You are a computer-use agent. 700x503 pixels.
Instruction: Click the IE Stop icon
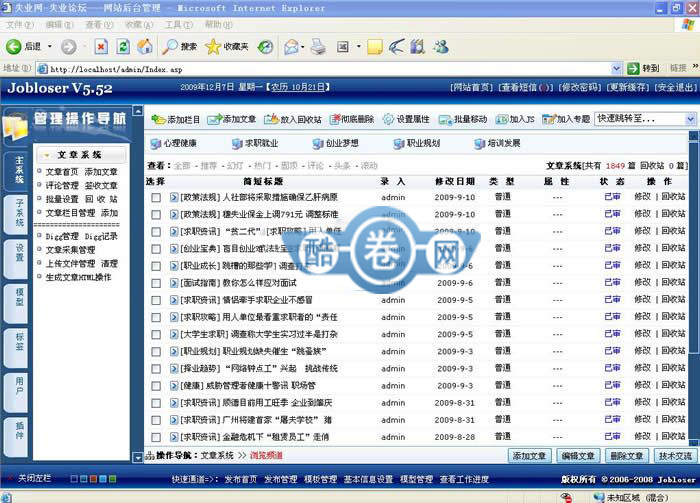[x=101, y=46]
